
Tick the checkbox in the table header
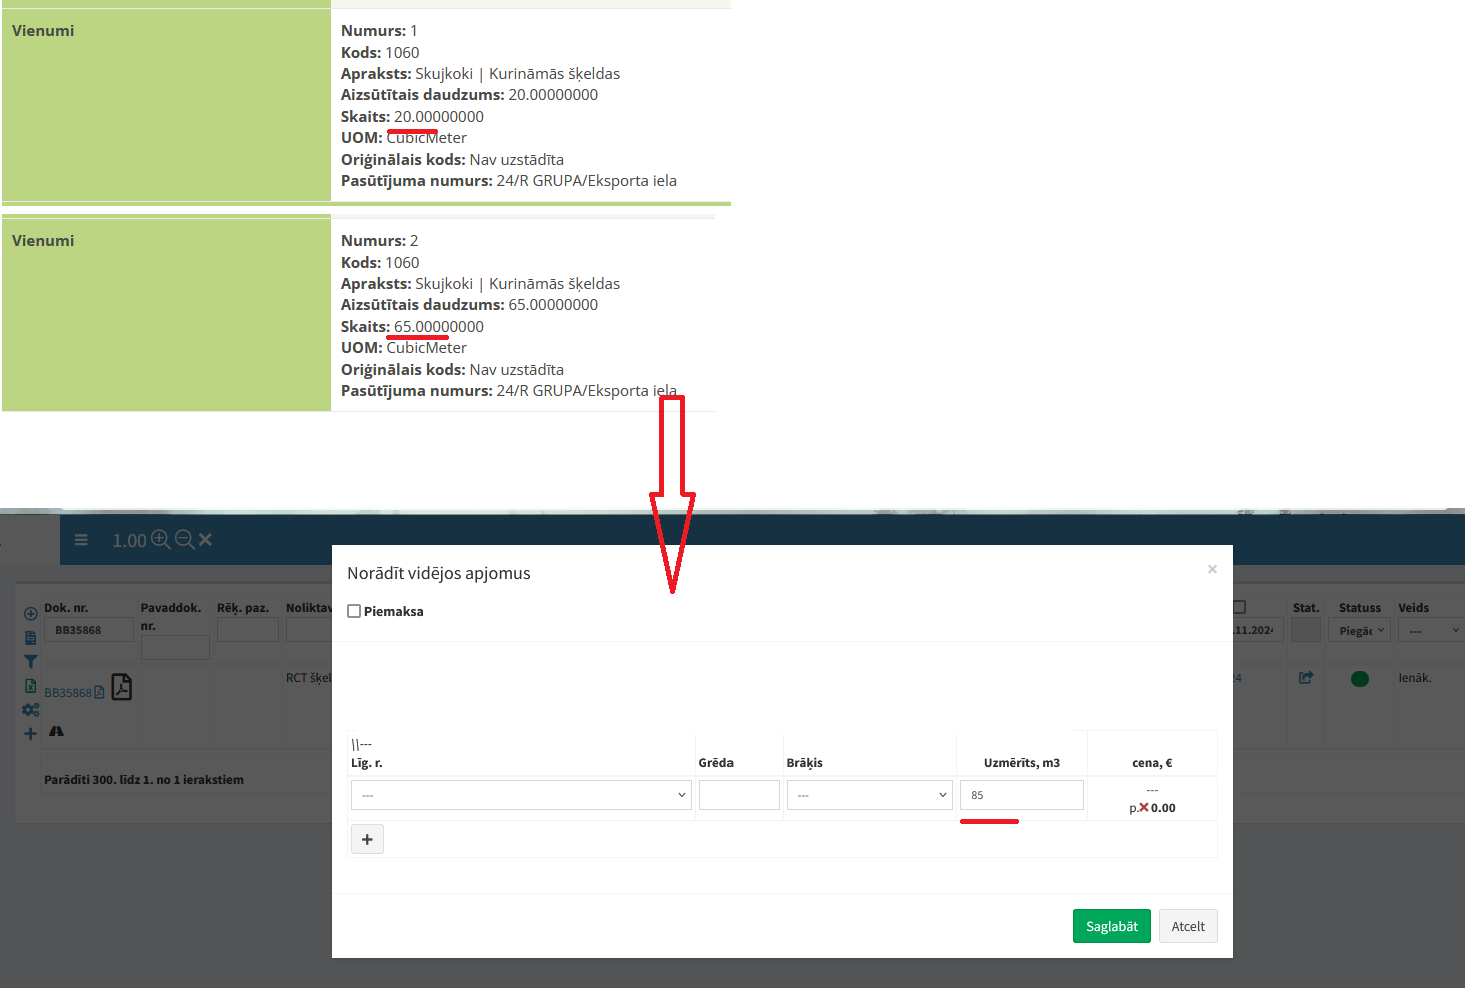(1239, 607)
